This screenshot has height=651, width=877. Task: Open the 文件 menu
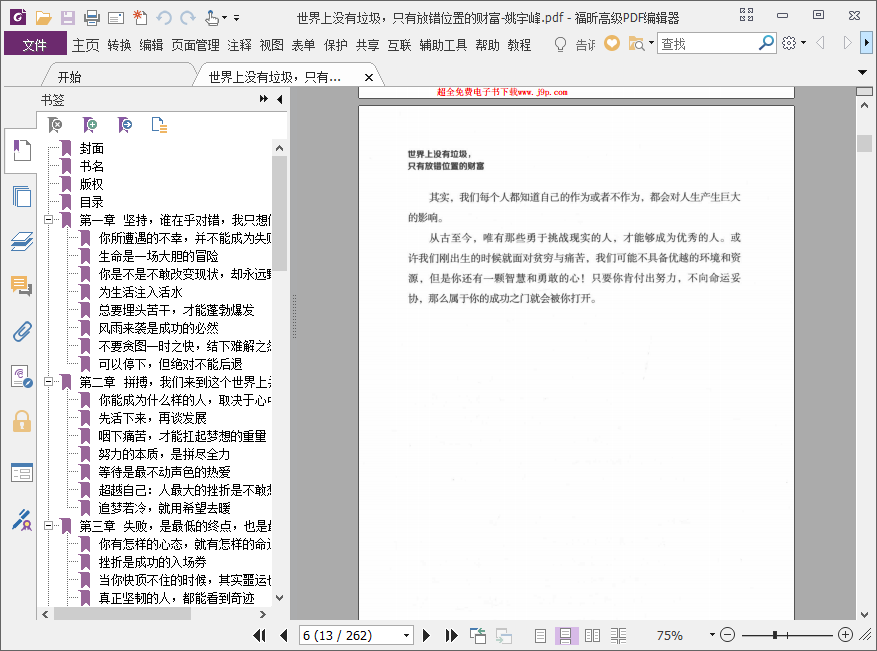click(35, 44)
